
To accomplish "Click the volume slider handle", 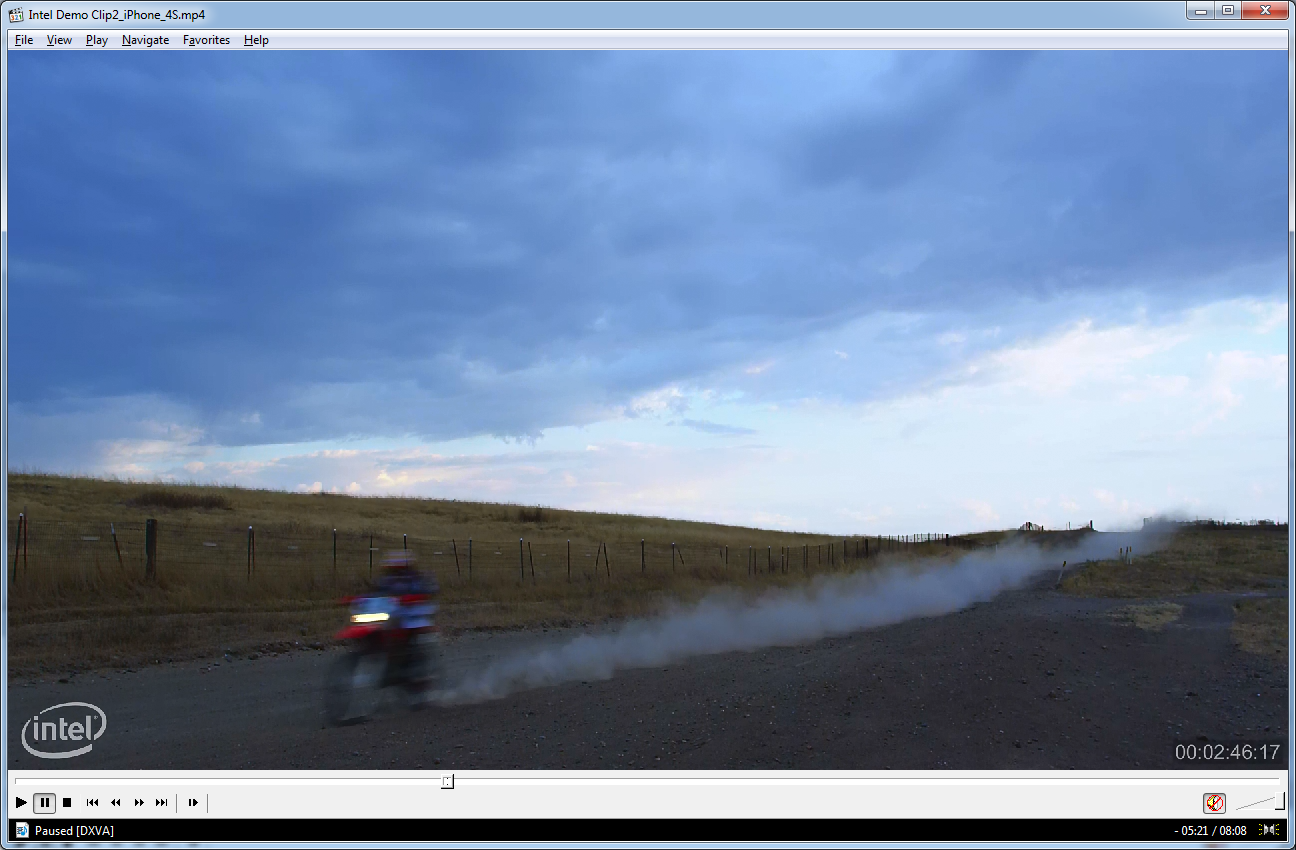I will point(1279,801).
